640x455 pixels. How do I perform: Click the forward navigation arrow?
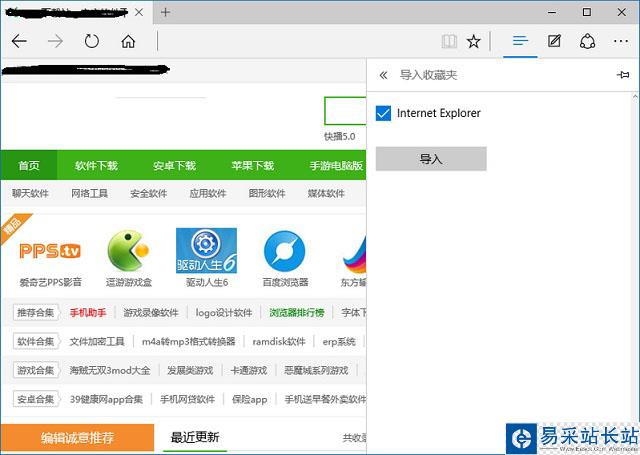(x=55, y=41)
